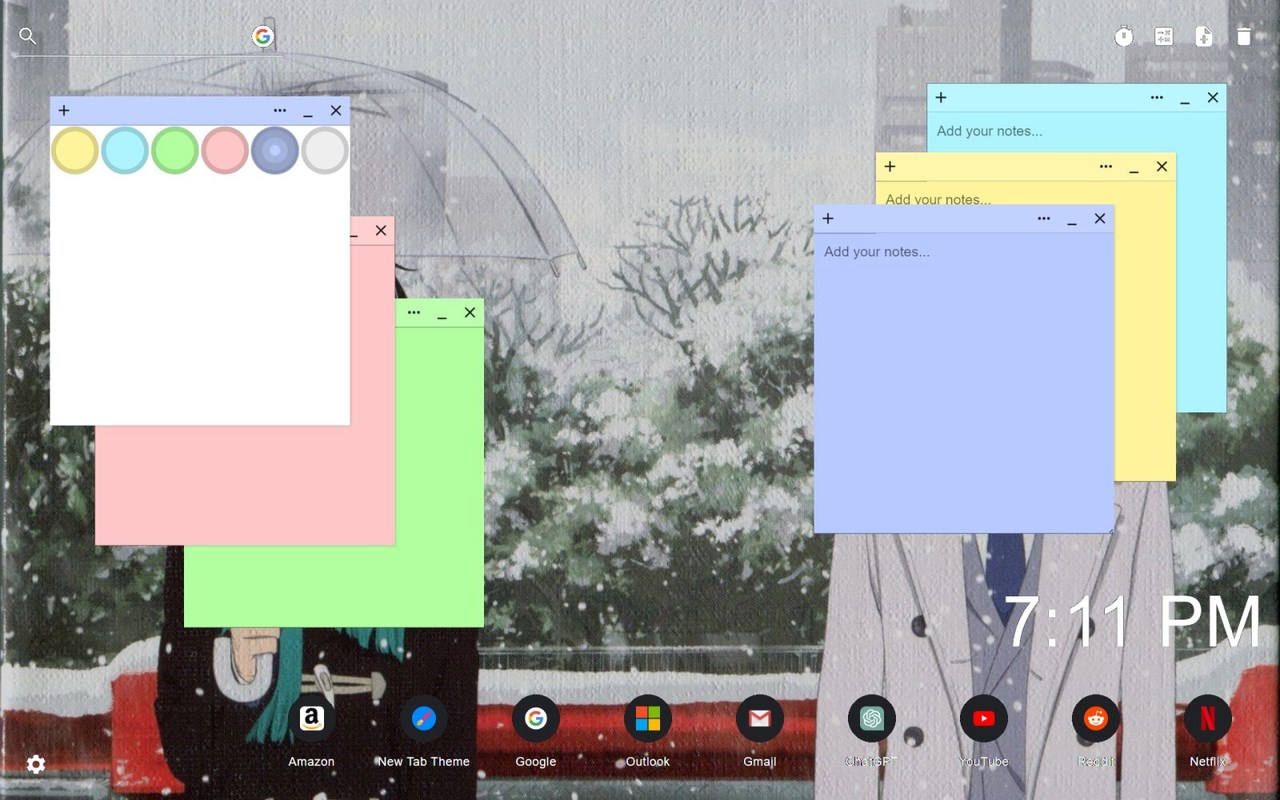Viewport: 1280px width, 800px height.
Task: Close the cyan sticky note
Action: (x=1213, y=98)
